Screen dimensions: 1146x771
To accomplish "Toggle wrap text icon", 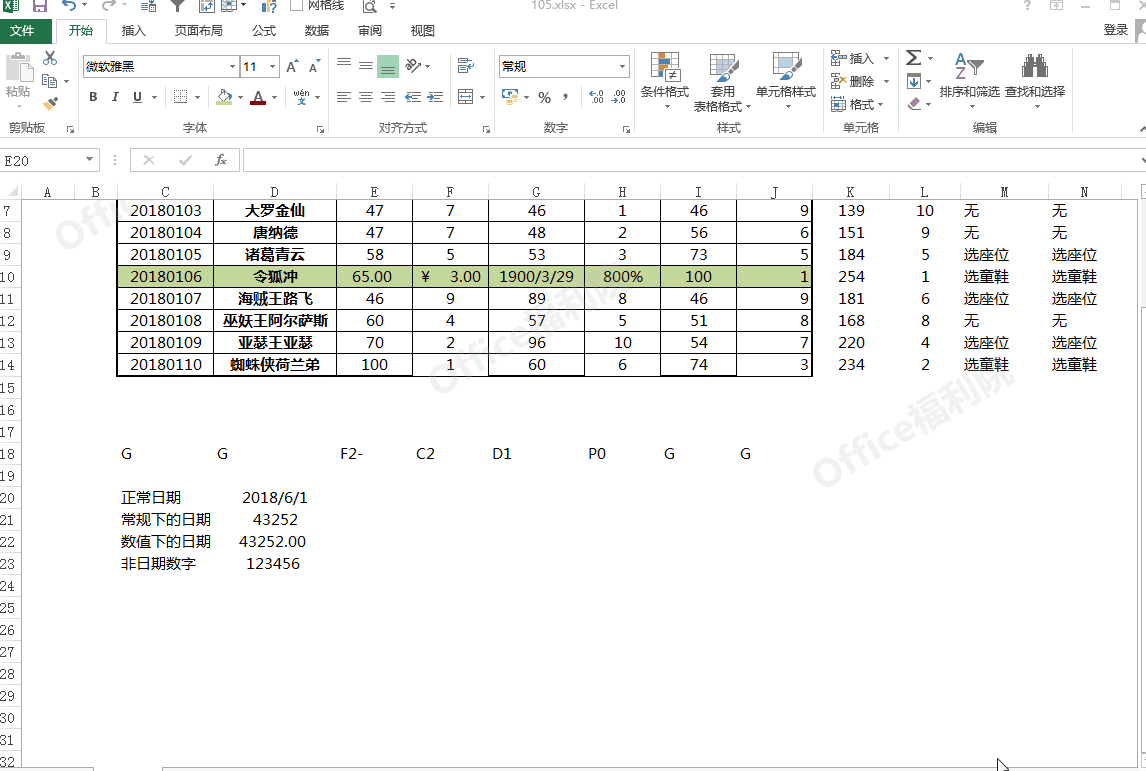I will pos(466,66).
